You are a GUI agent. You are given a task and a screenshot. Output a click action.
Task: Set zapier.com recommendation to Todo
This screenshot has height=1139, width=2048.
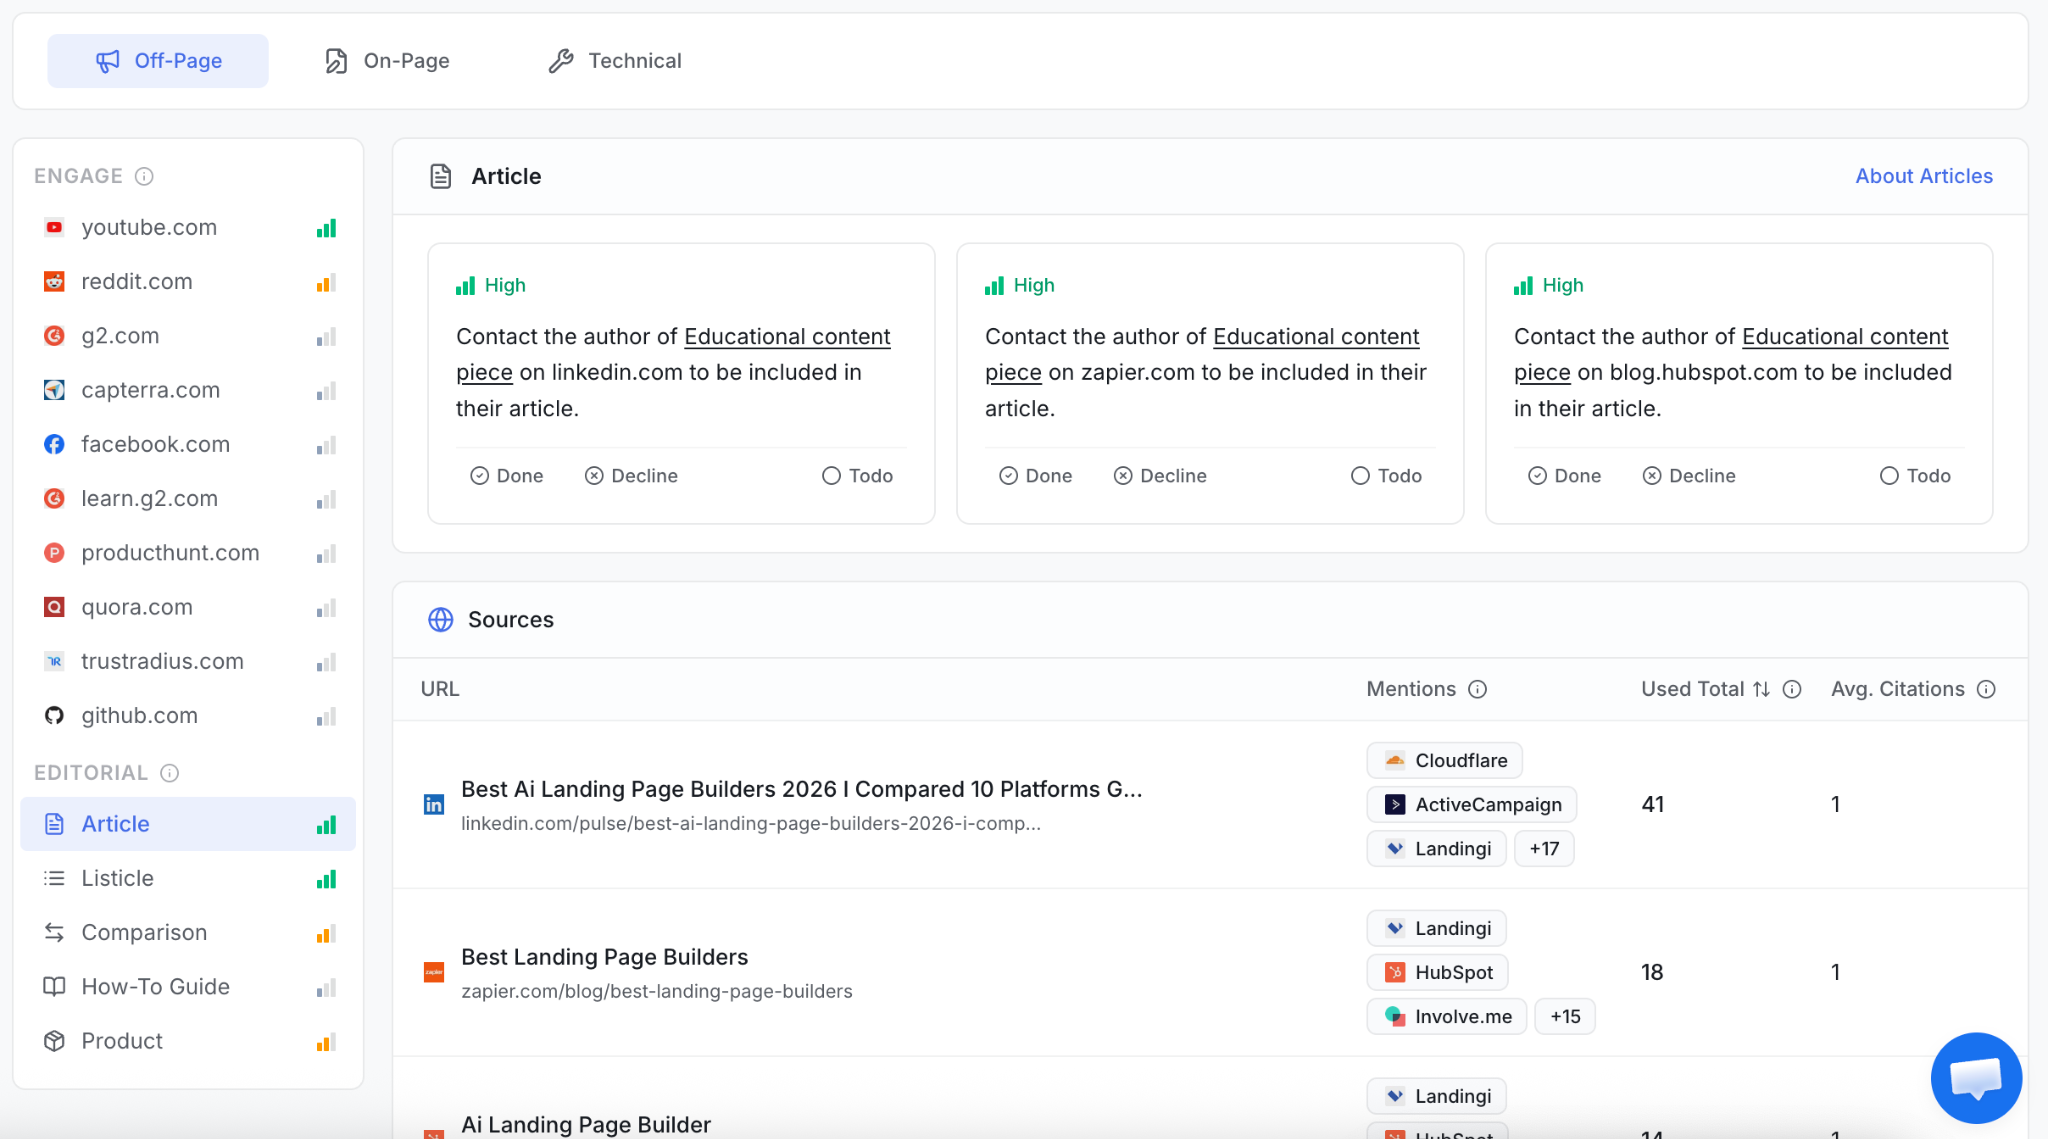[1387, 476]
